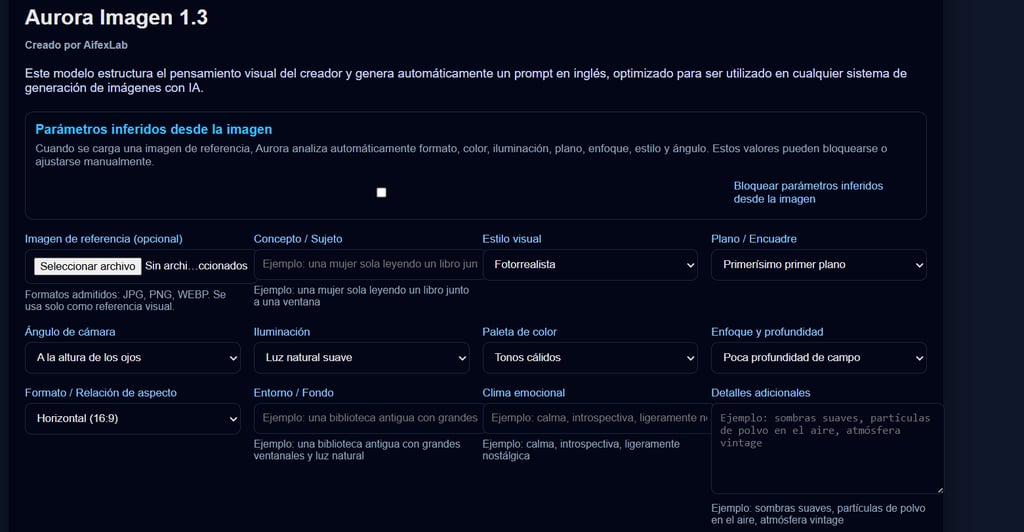Expand the Ángulo de cámara dropdown
The width and height of the screenshot is (1024, 532).
[133, 358]
